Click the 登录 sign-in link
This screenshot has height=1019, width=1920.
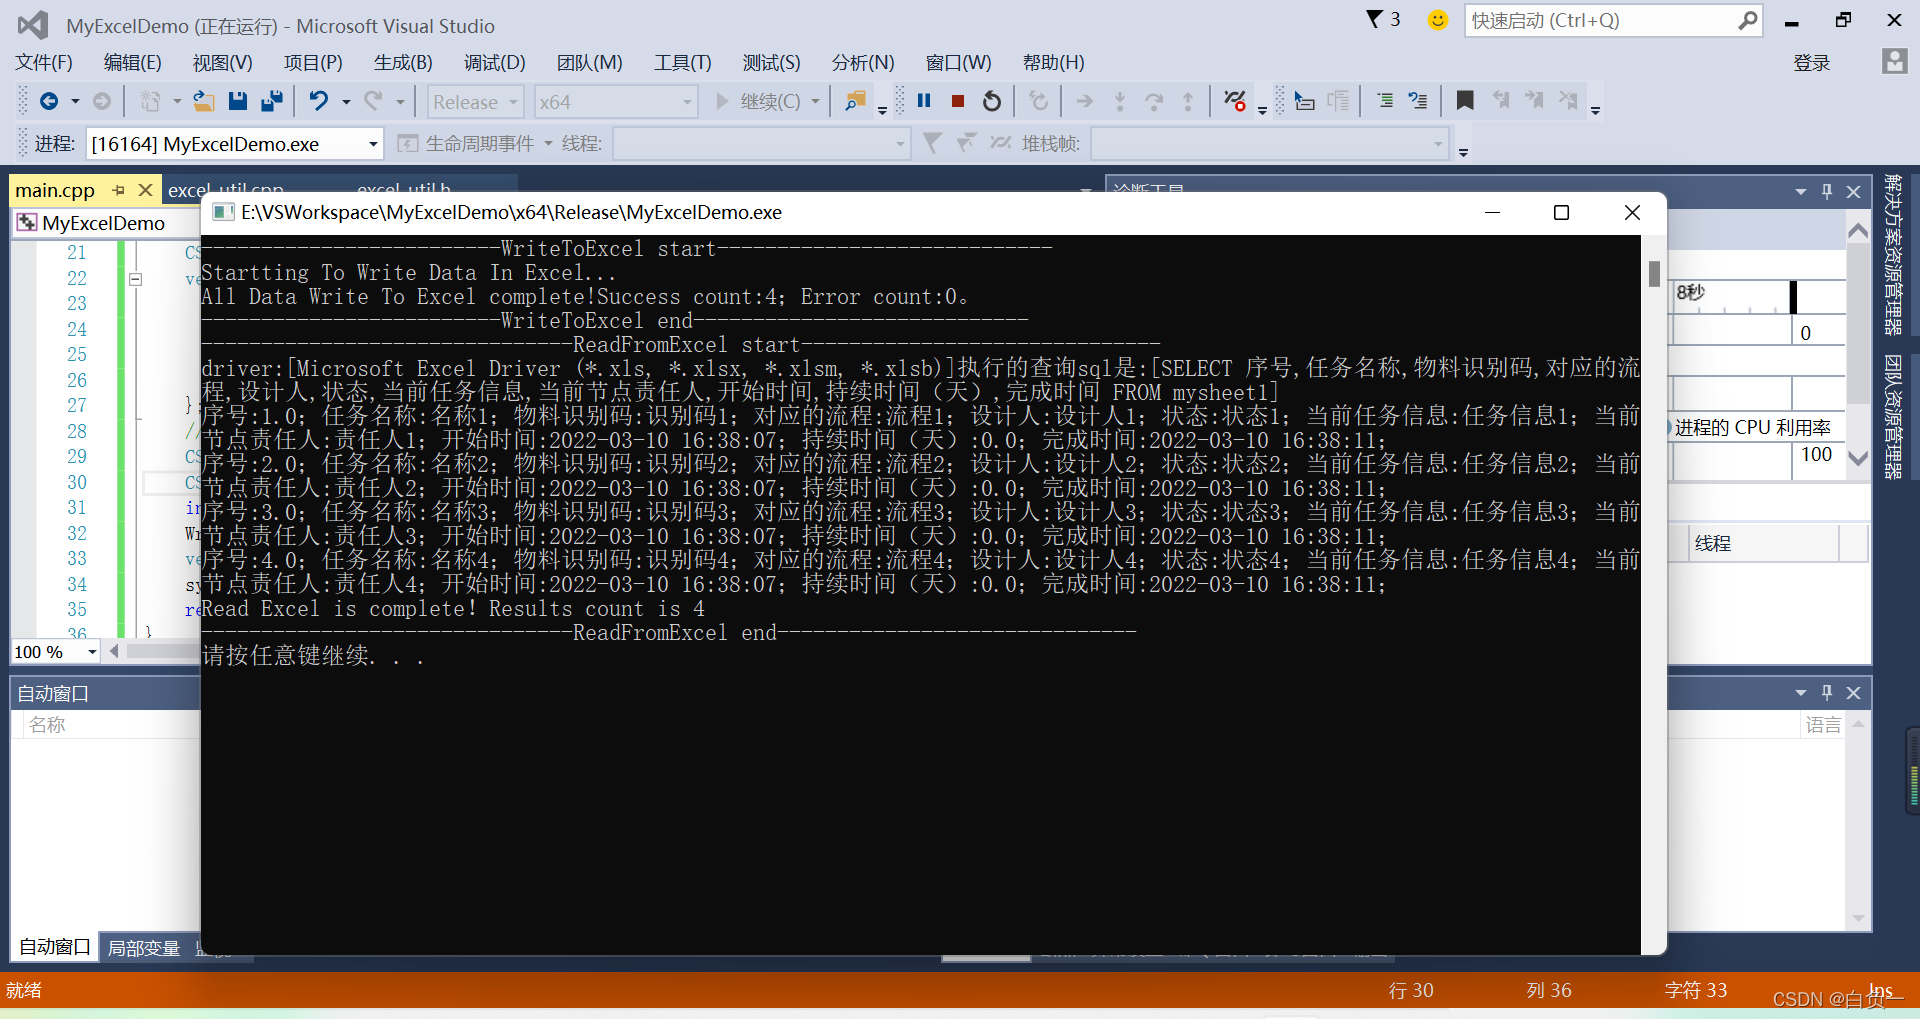pos(1812,63)
